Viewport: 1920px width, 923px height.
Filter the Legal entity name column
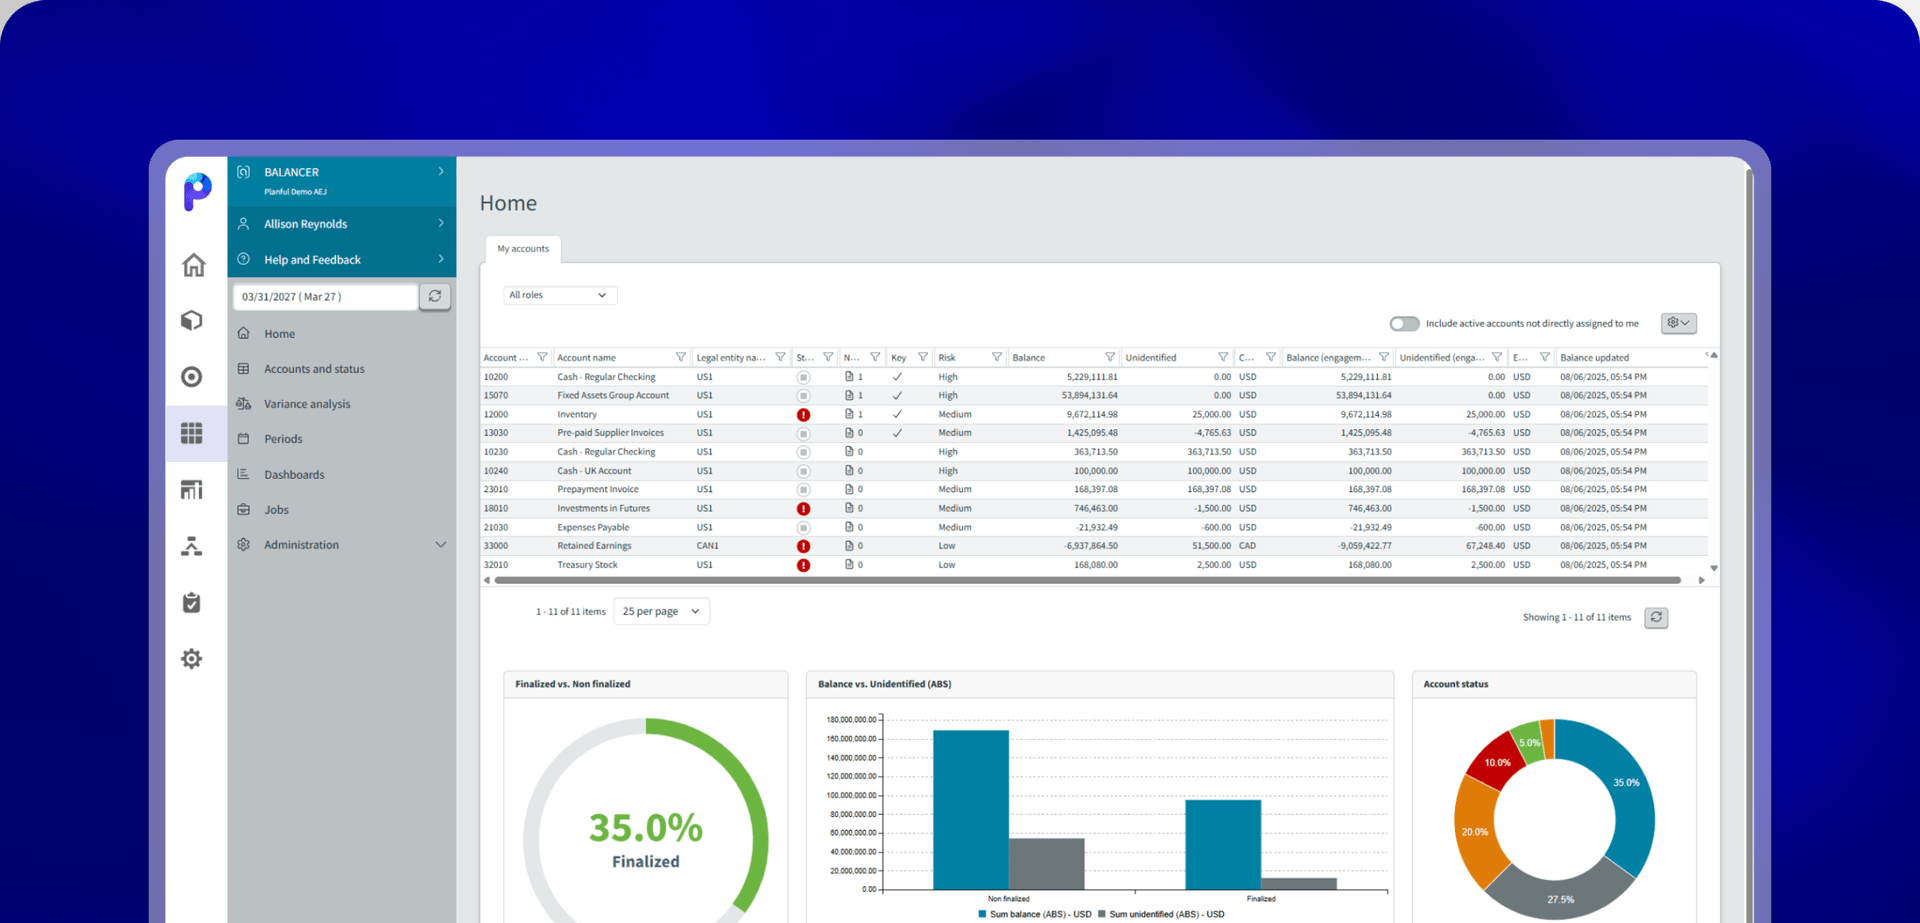781,357
